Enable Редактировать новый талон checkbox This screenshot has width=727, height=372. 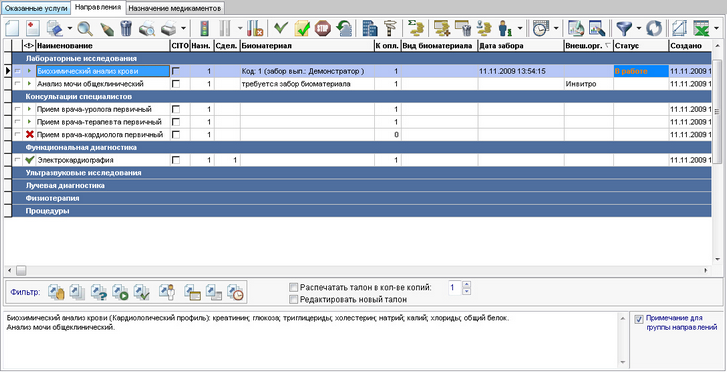point(293,300)
